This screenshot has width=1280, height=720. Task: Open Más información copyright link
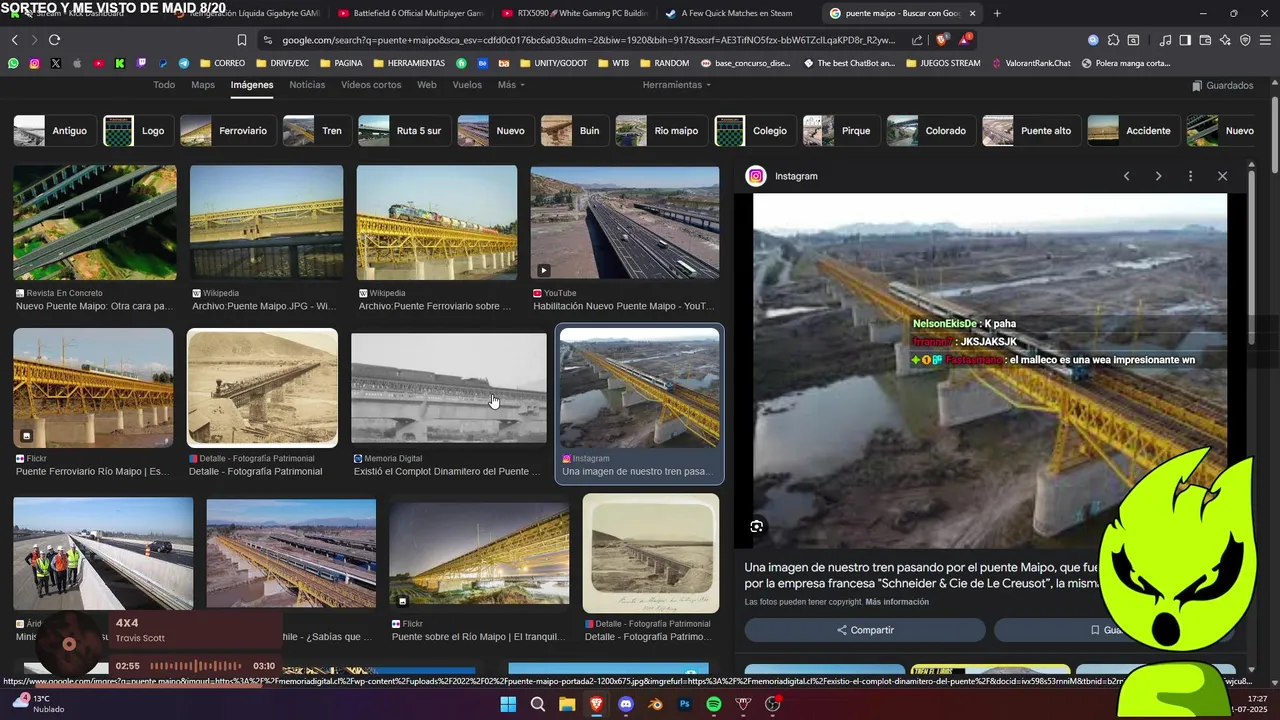(897, 602)
